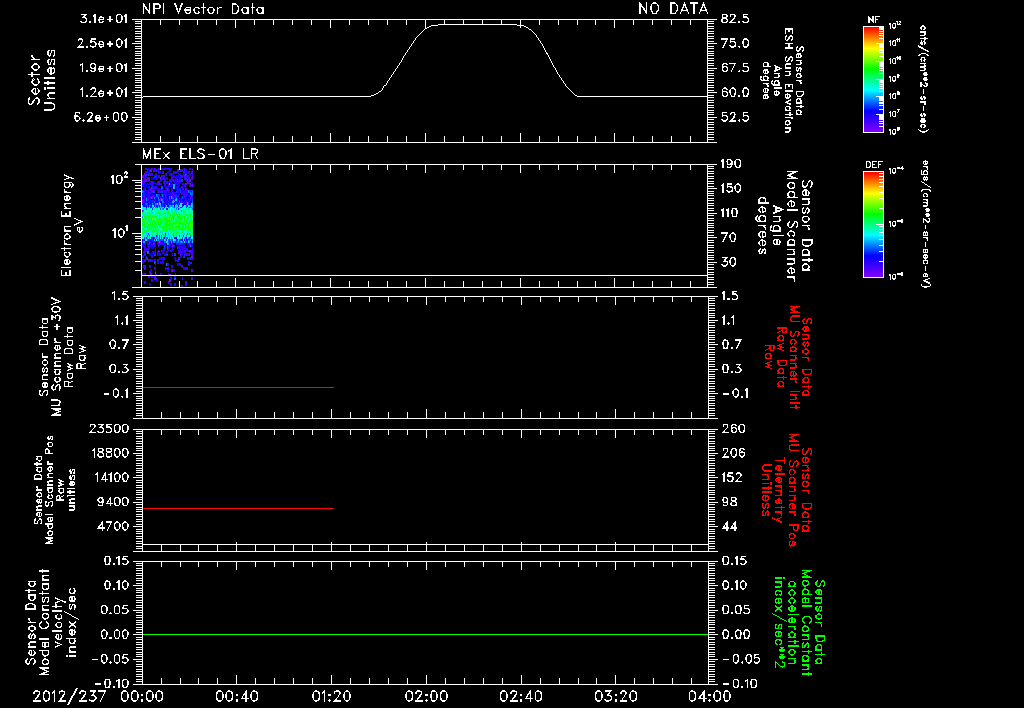Viewport: 1024px width, 708px height.
Task: Click the 1.2e+01 tick label
Action: [103, 93]
